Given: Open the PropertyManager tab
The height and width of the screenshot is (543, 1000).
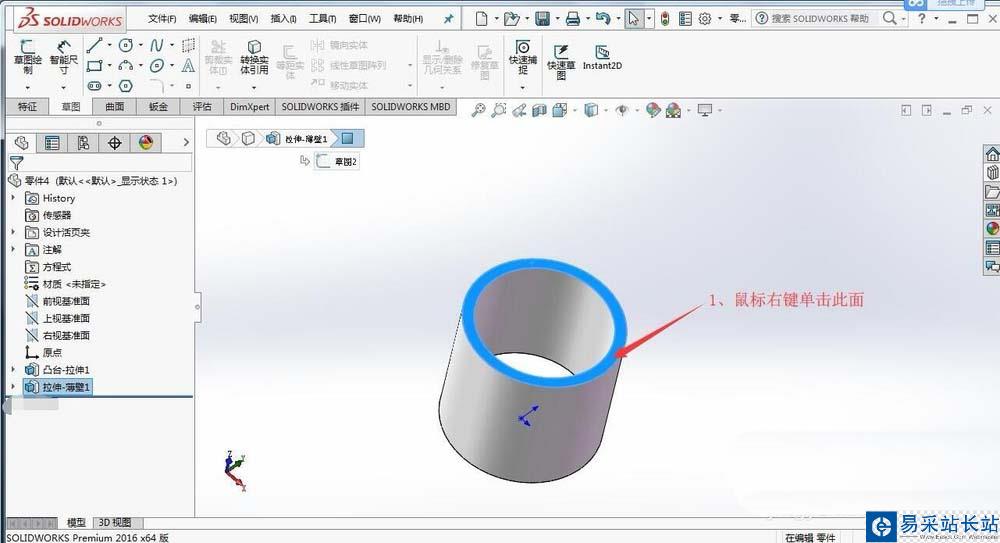Looking at the screenshot, I should tap(52, 142).
